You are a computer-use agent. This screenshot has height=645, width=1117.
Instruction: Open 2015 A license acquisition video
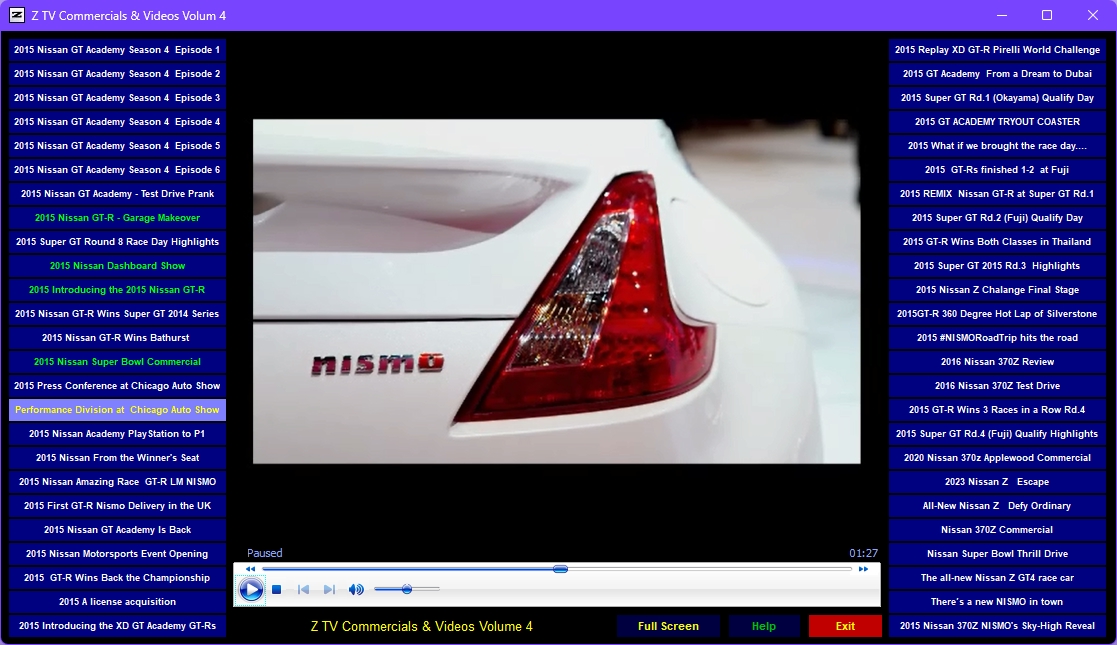(x=117, y=602)
